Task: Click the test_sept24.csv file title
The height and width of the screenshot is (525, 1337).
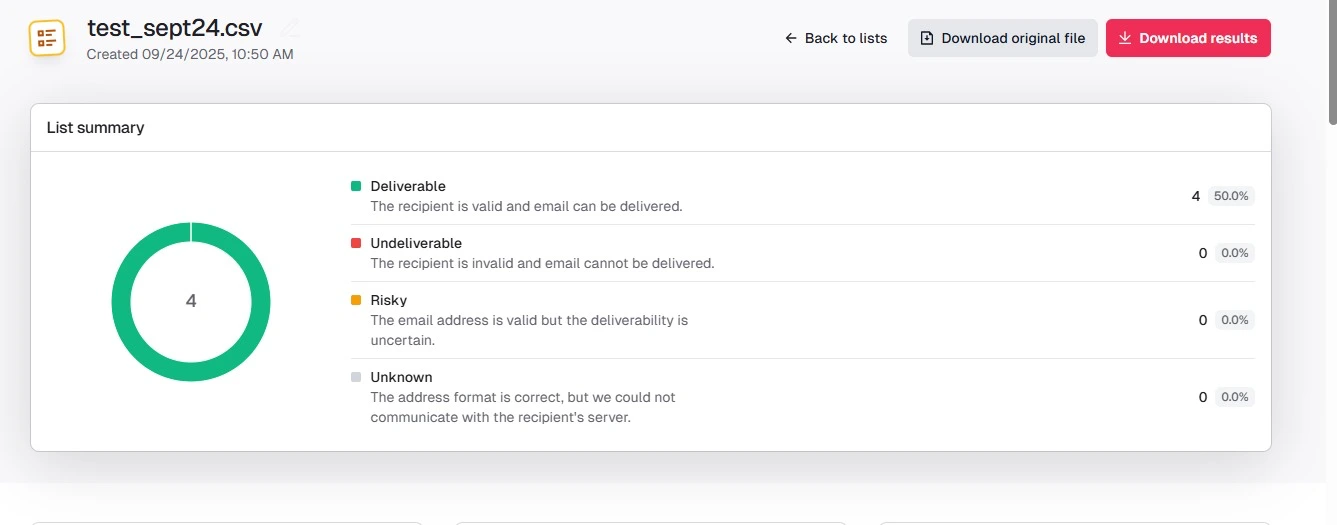Action: pos(175,28)
